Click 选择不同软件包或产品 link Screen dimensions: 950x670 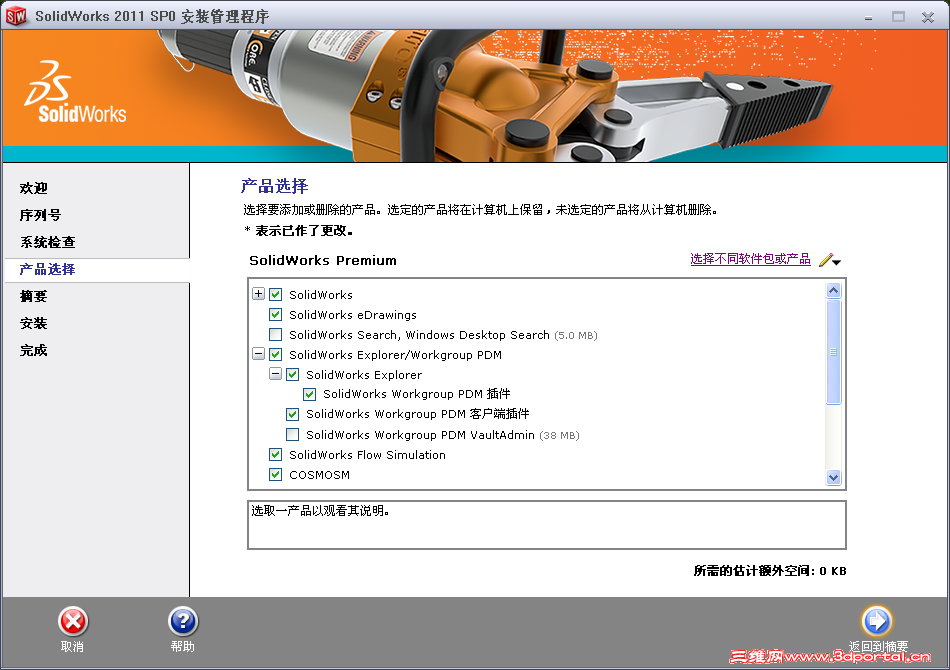(750, 259)
